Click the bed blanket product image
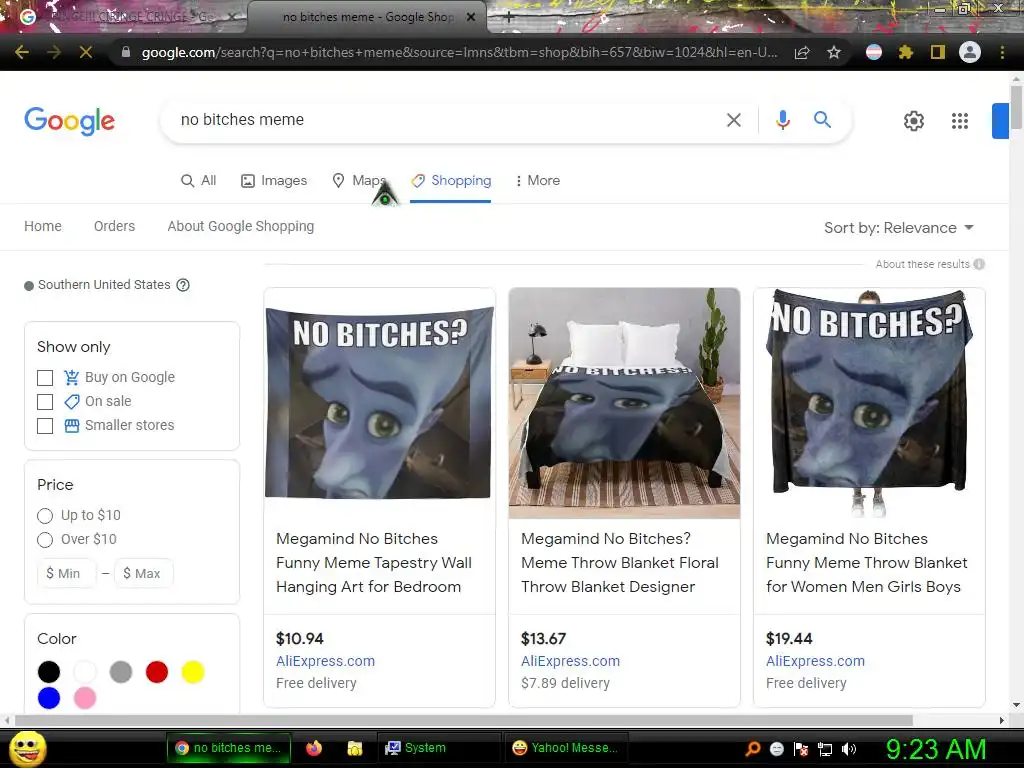The width and height of the screenshot is (1024, 768). click(624, 403)
